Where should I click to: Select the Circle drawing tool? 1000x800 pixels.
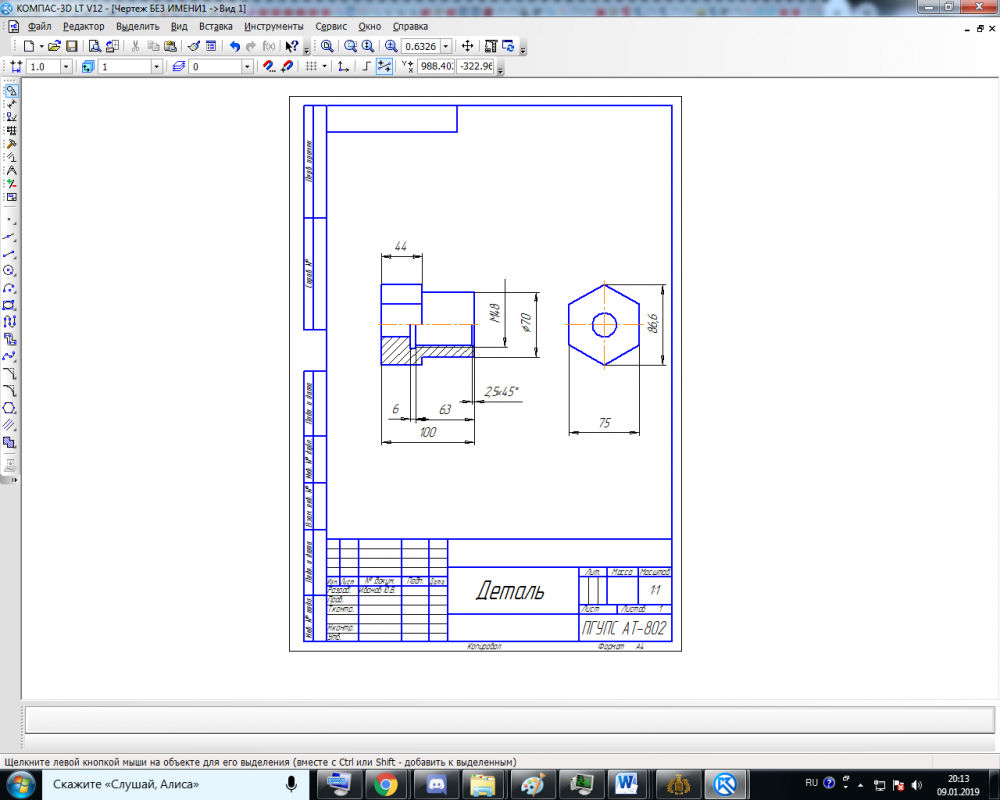point(9,271)
